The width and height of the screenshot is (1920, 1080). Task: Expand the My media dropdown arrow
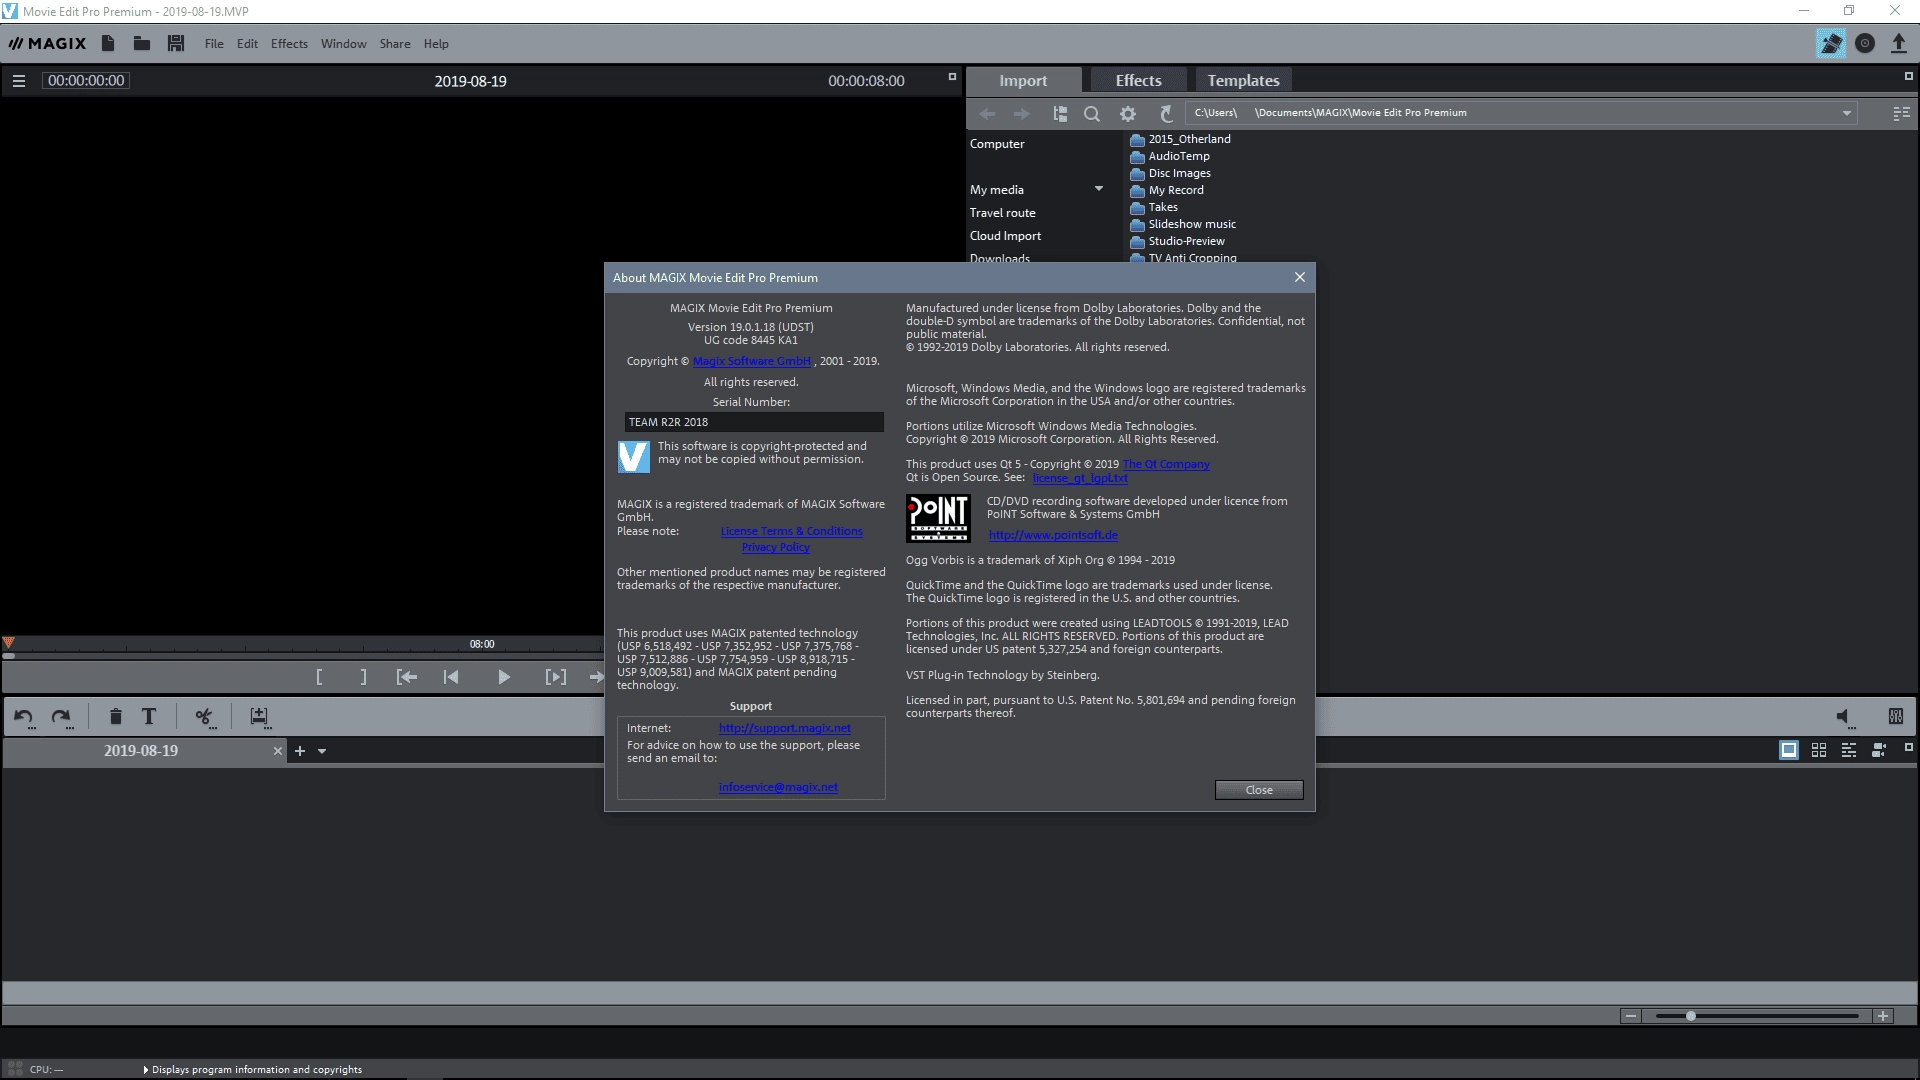(x=1099, y=189)
